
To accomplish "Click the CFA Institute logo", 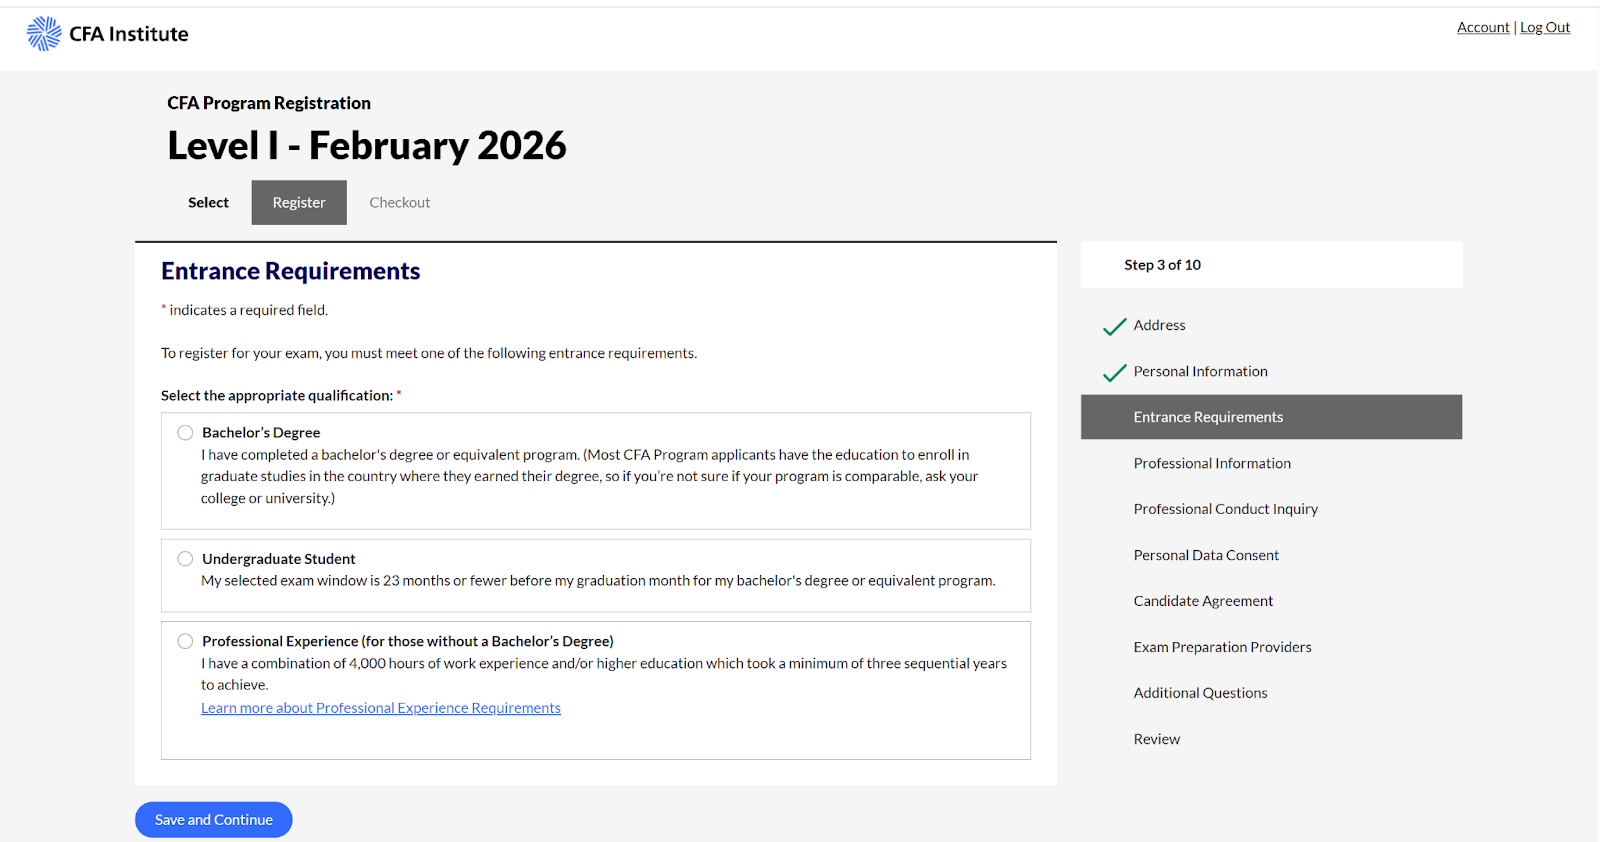I will coord(107,34).
